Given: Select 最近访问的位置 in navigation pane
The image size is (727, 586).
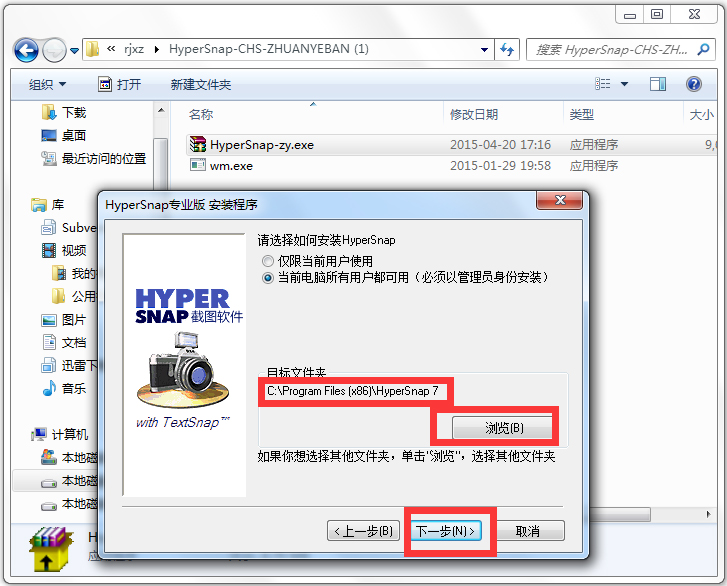Looking at the screenshot, I should (x=94, y=159).
